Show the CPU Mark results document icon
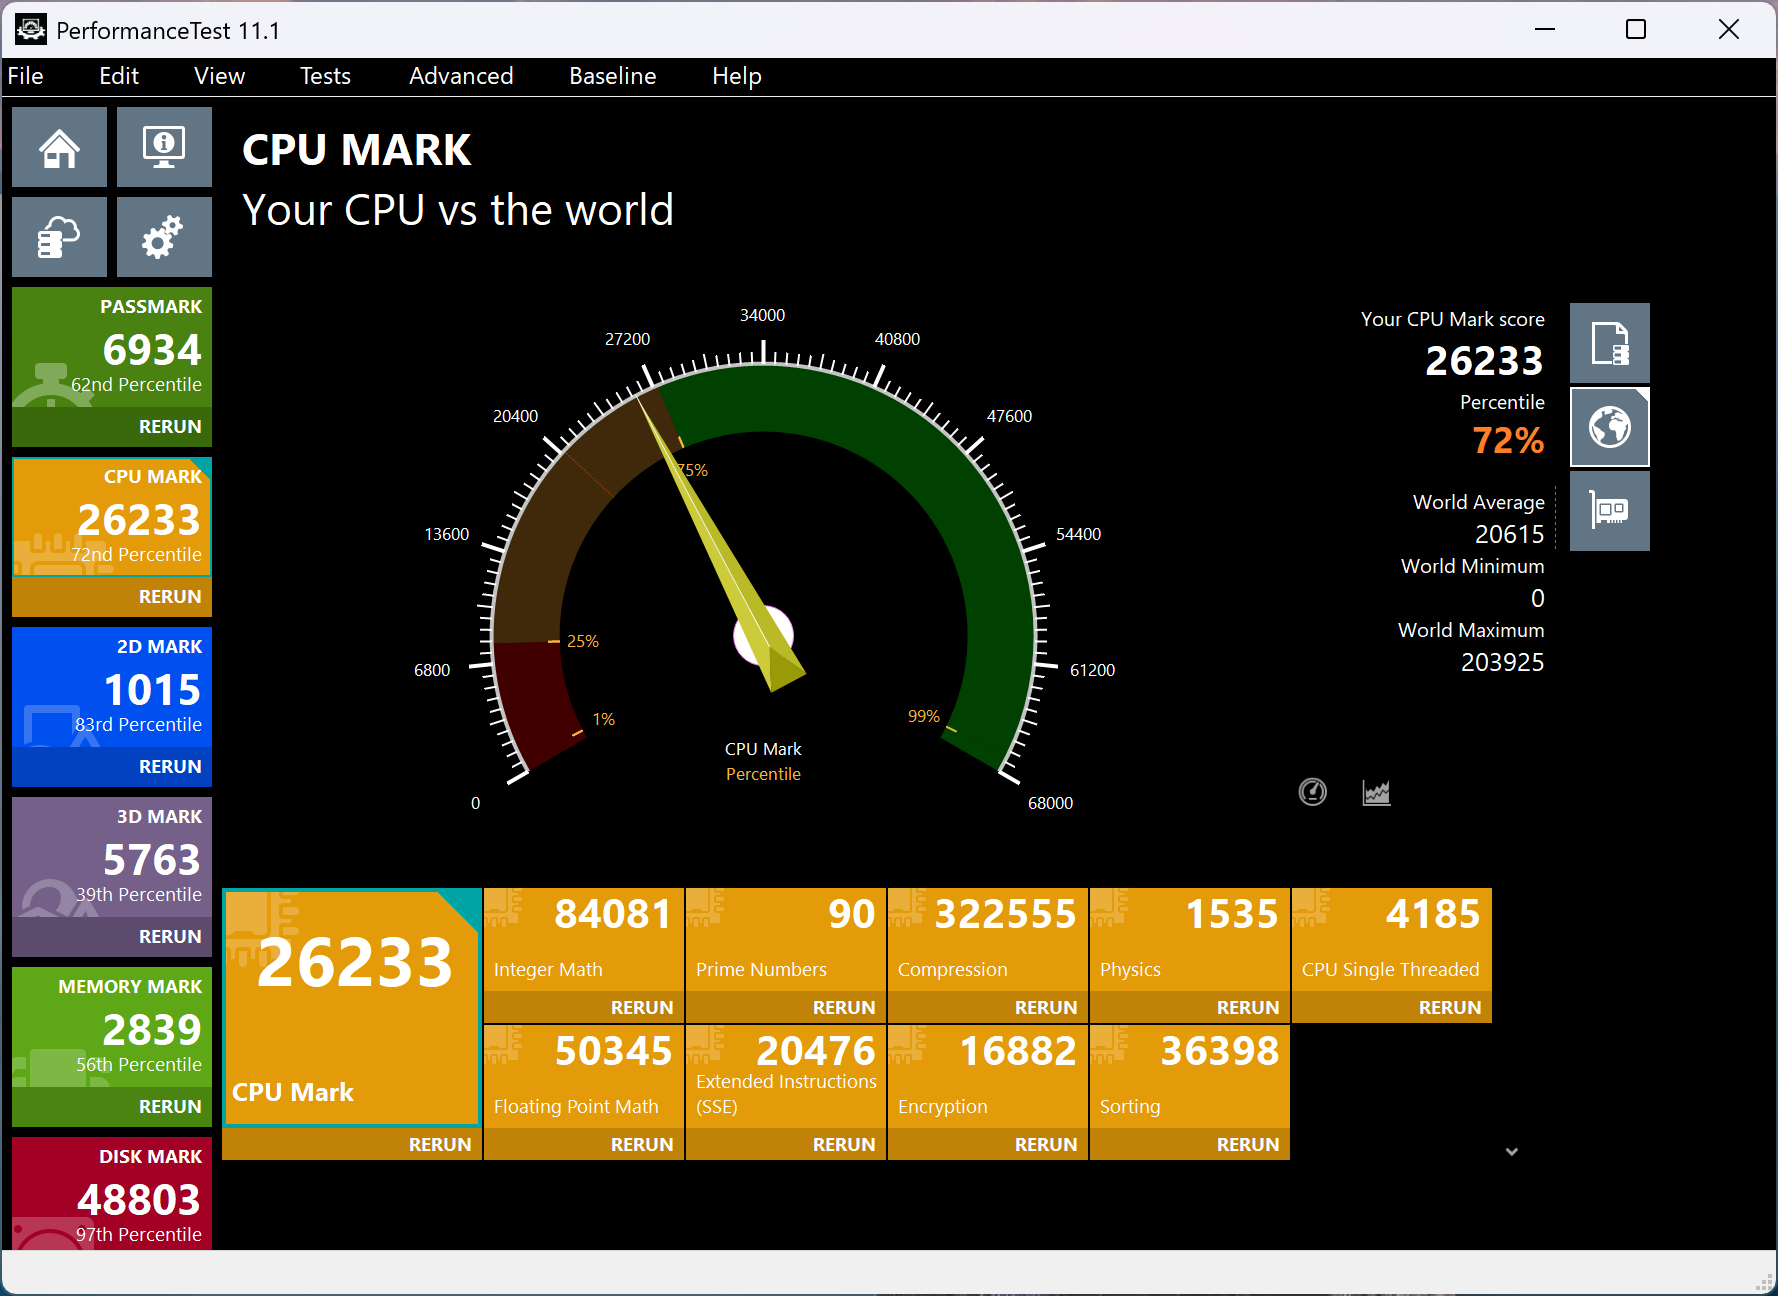The width and height of the screenshot is (1778, 1296). (1609, 343)
